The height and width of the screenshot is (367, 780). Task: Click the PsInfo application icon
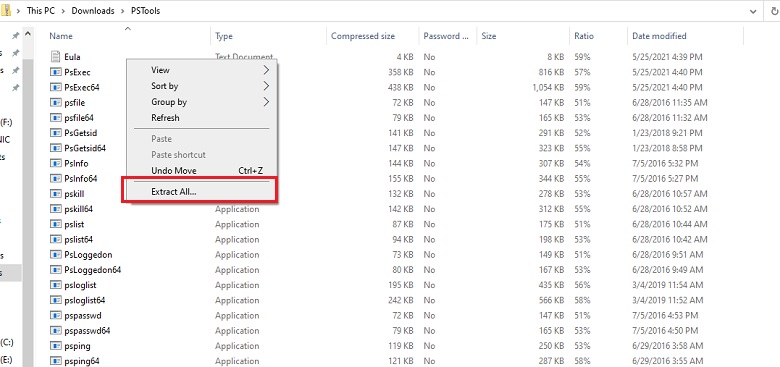[x=56, y=163]
